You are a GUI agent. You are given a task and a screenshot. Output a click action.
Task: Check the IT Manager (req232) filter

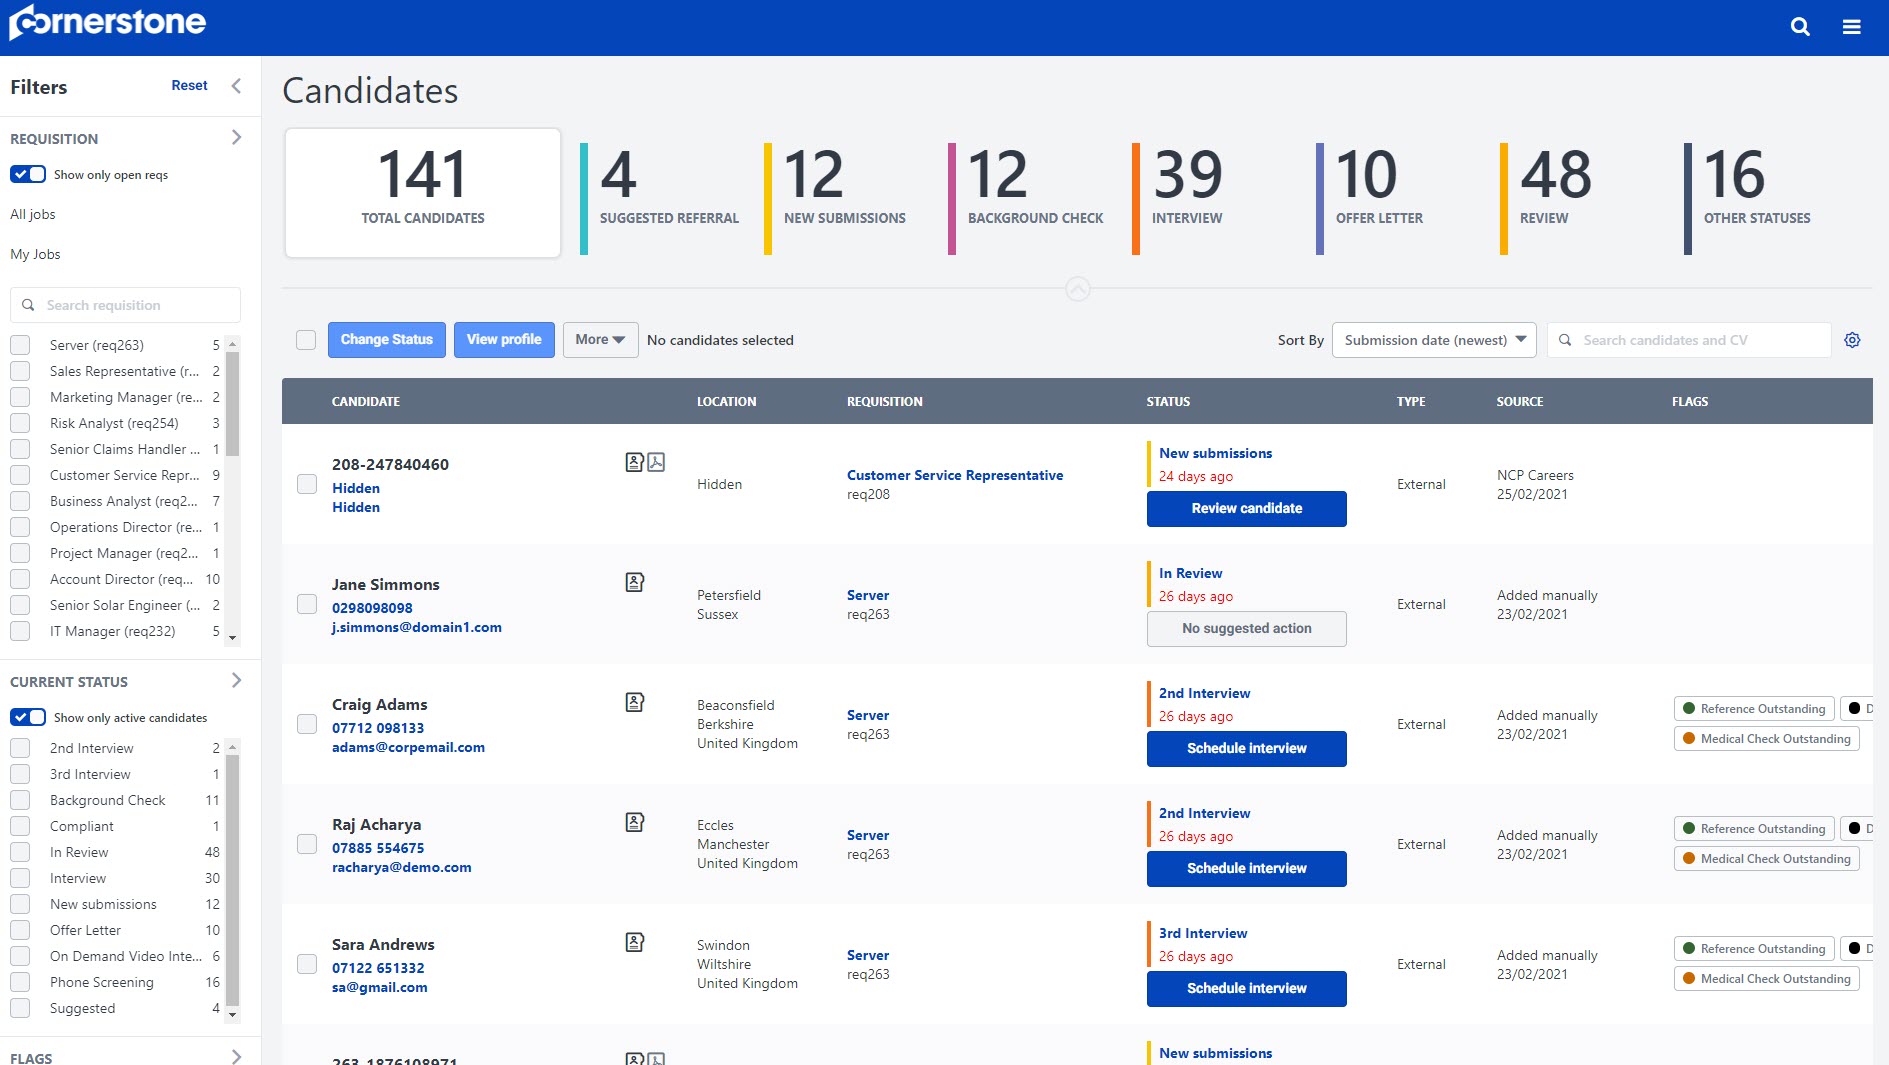(20, 631)
